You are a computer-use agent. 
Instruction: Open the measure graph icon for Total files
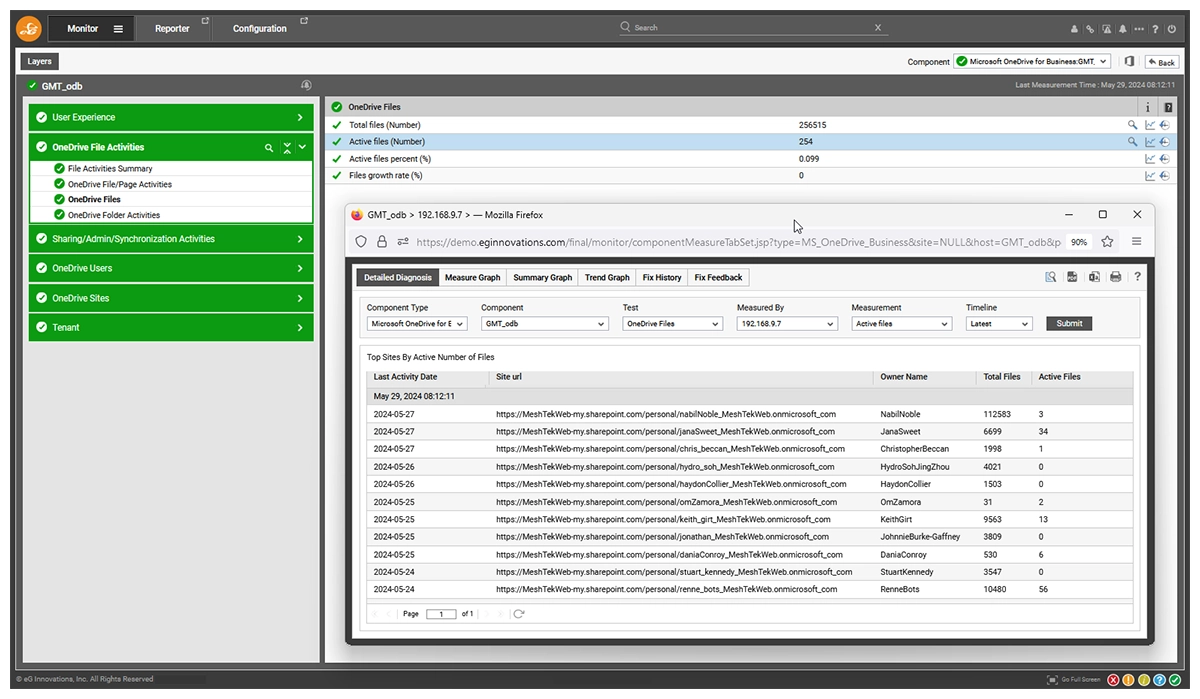(1150, 125)
